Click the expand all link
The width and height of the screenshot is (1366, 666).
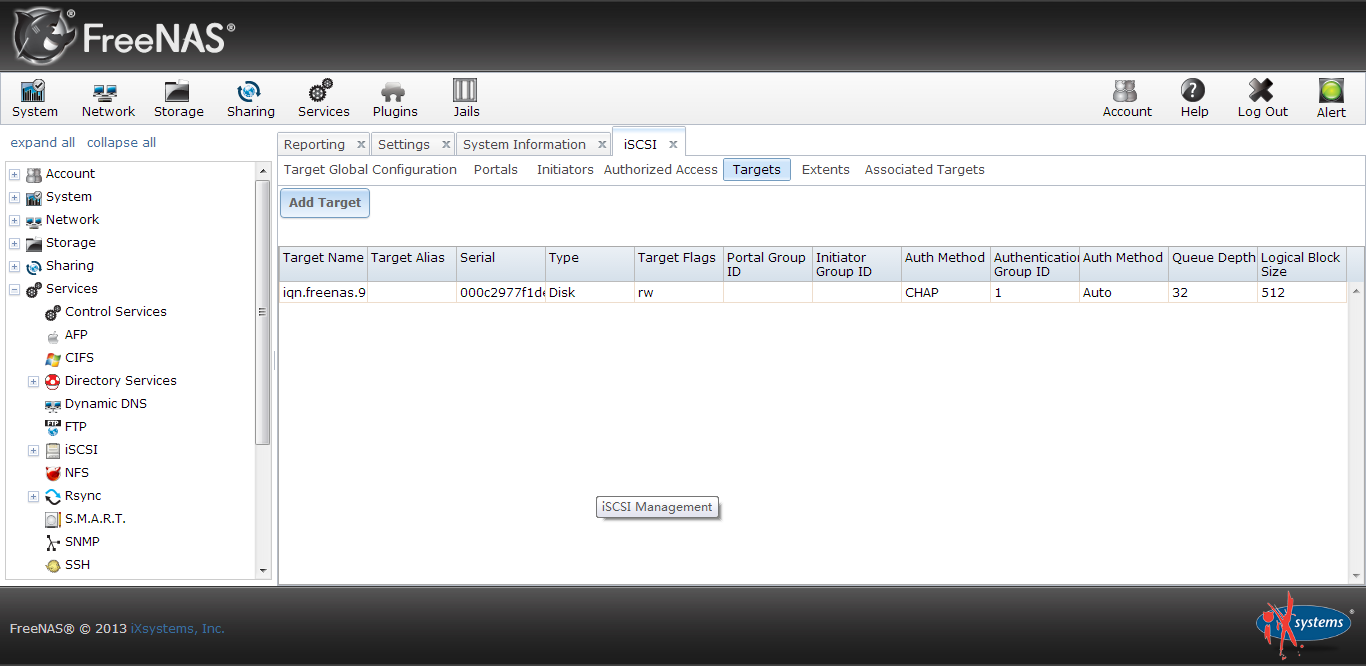tap(43, 143)
